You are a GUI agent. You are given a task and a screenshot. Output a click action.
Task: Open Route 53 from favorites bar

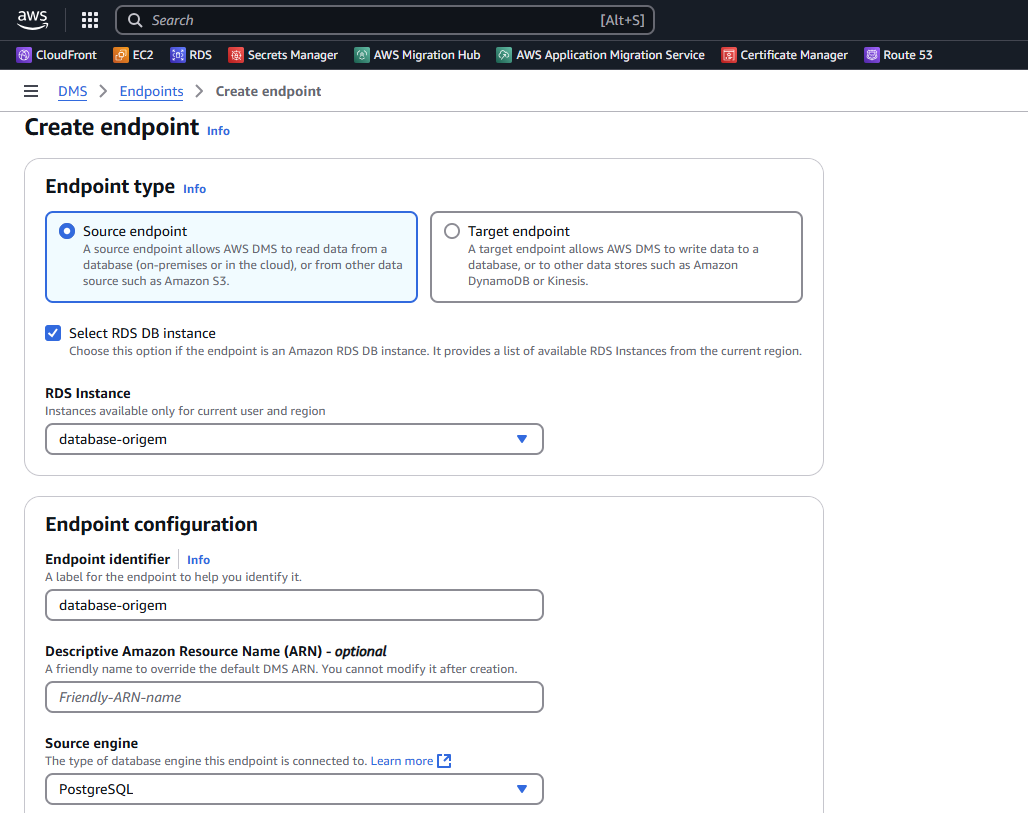click(x=898, y=55)
